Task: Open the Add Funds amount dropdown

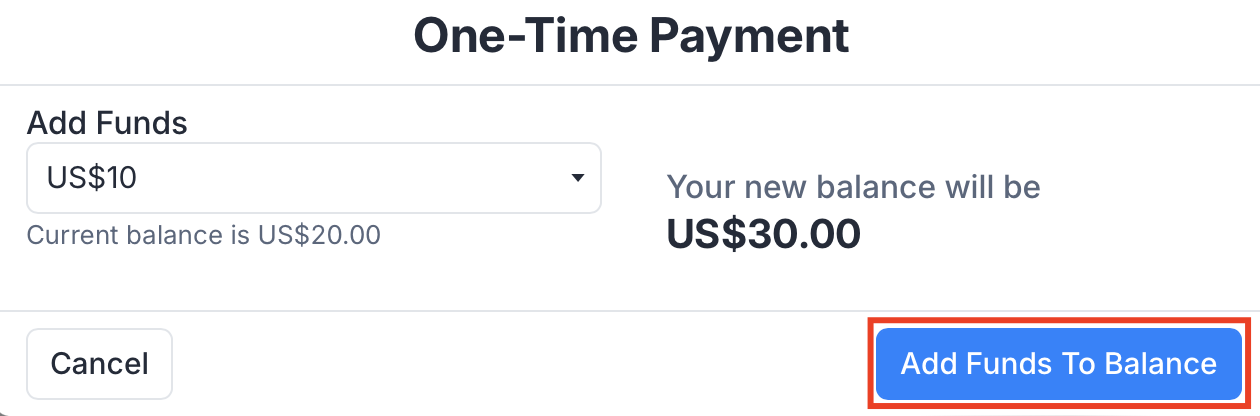Action: pos(313,178)
